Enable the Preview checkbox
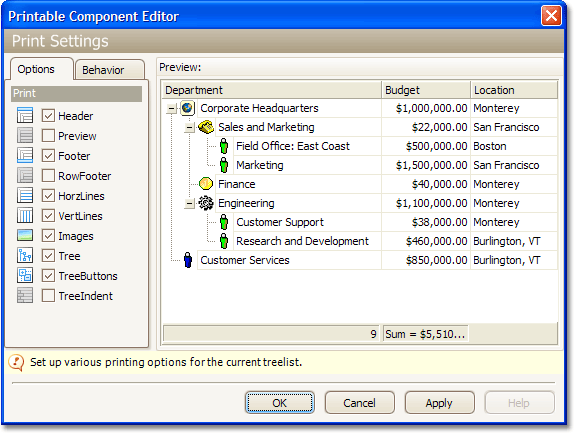Image resolution: width=574 pixels, height=433 pixels. click(x=48, y=135)
